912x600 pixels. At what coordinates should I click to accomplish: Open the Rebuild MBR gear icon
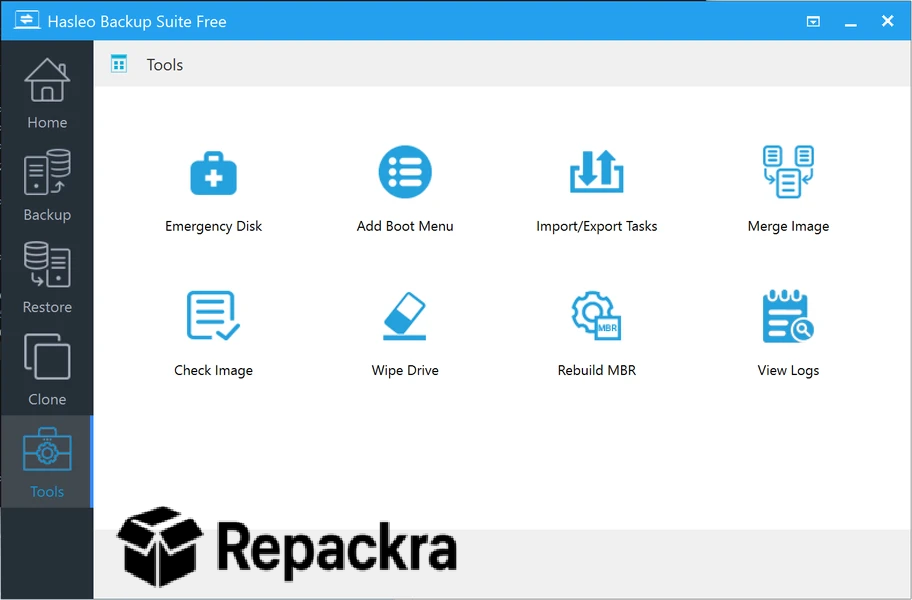[596, 316]
